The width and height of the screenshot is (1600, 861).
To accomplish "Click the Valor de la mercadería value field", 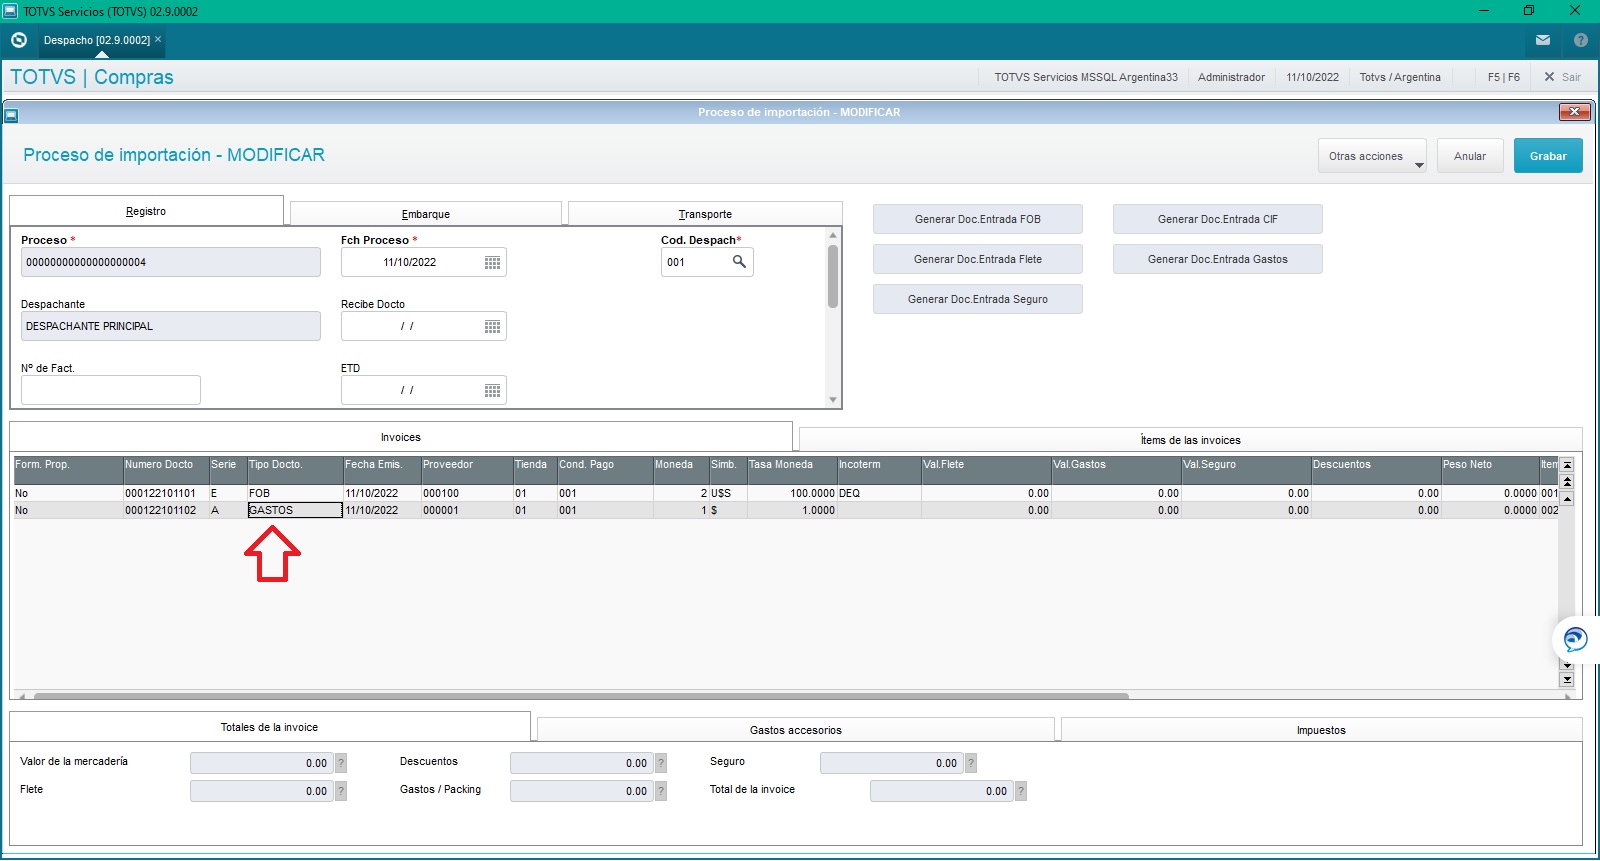I will (262, 763).
